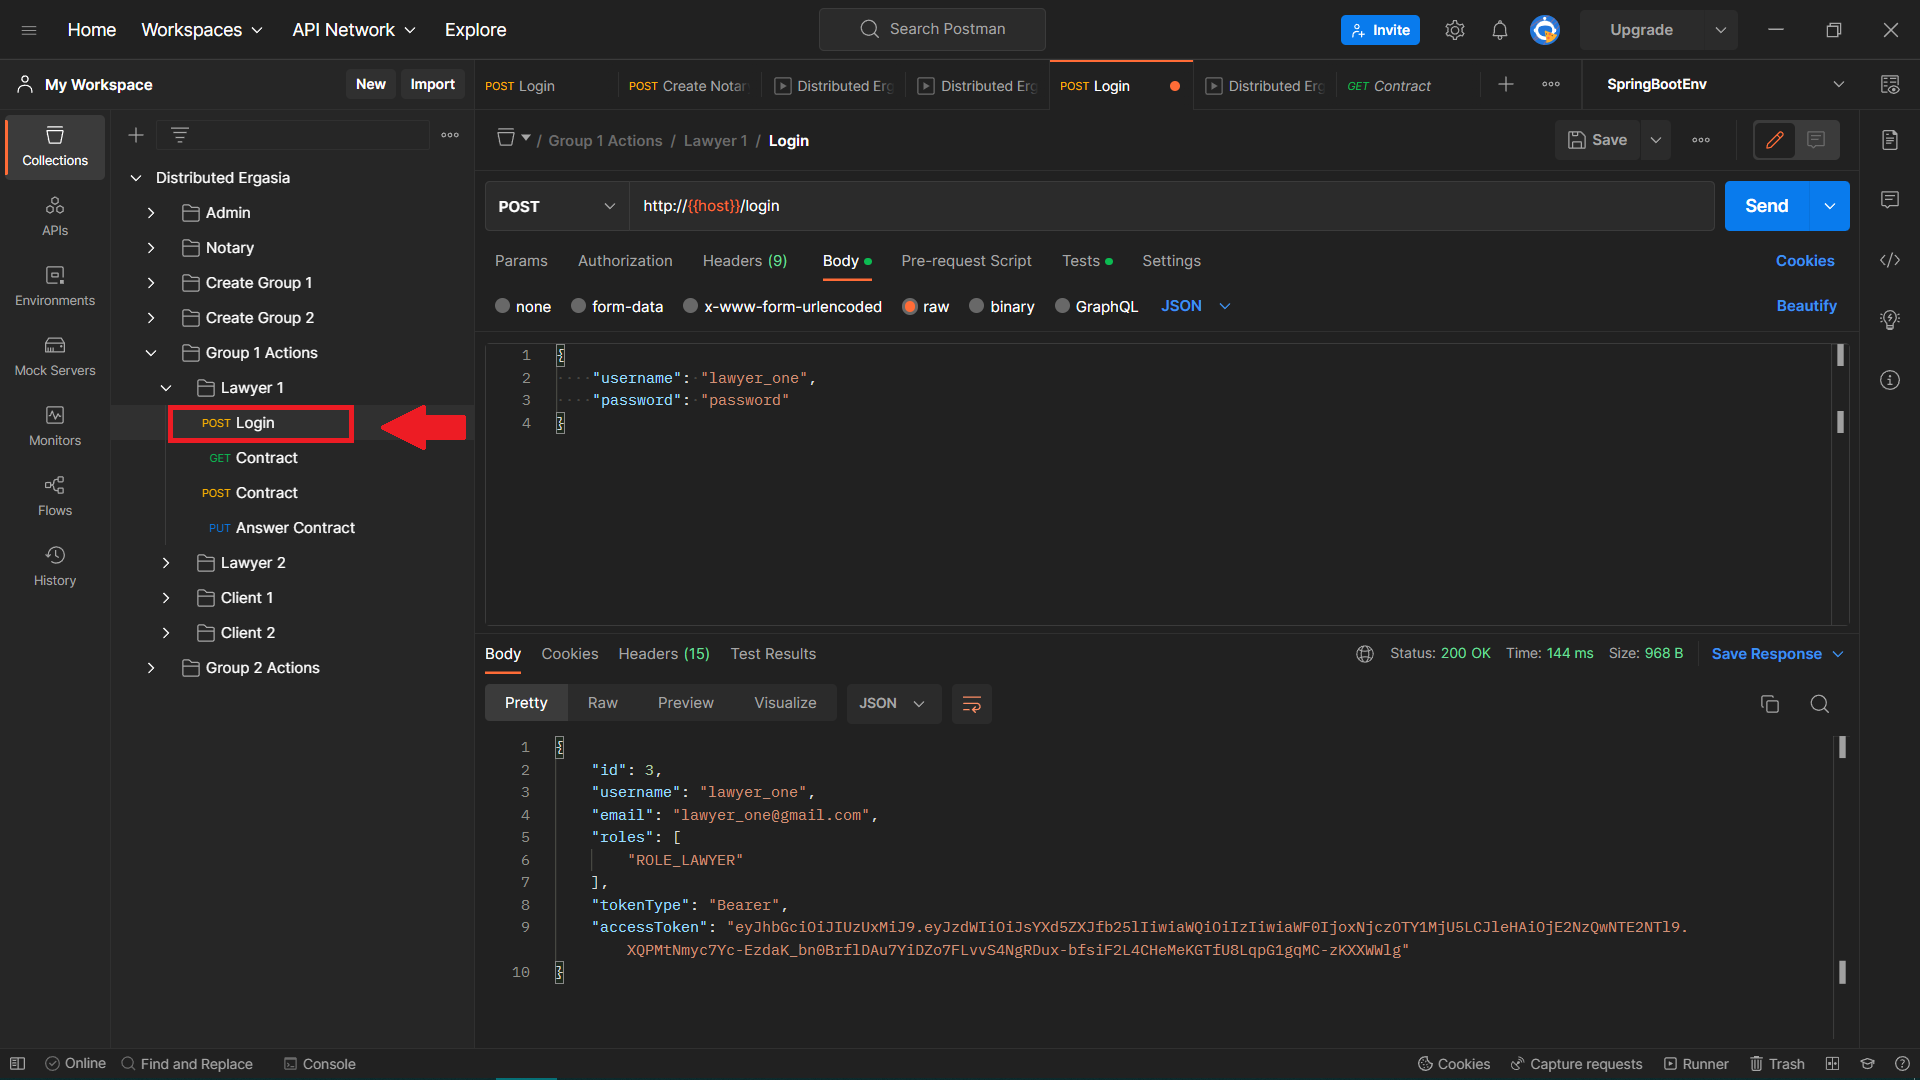Switch to the Tests tab

[x=1086, y=261]
